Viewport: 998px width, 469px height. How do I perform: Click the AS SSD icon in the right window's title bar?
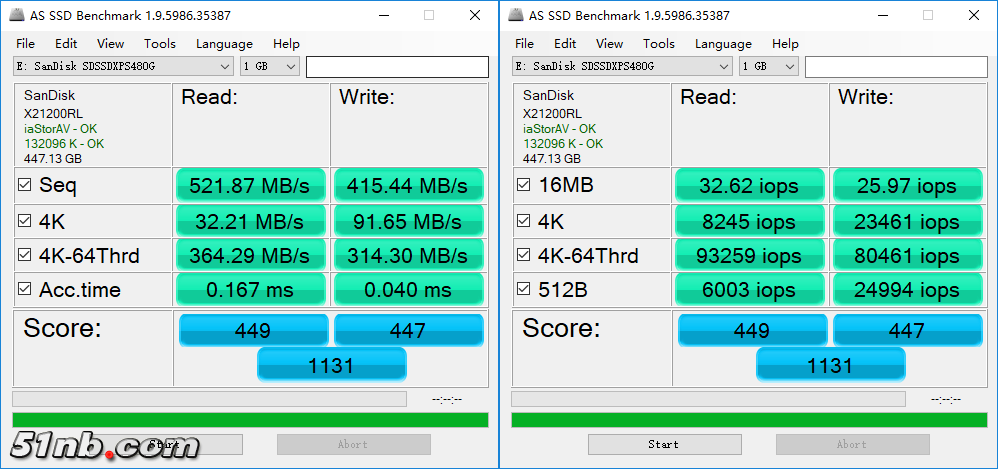[x=515, y=15]
